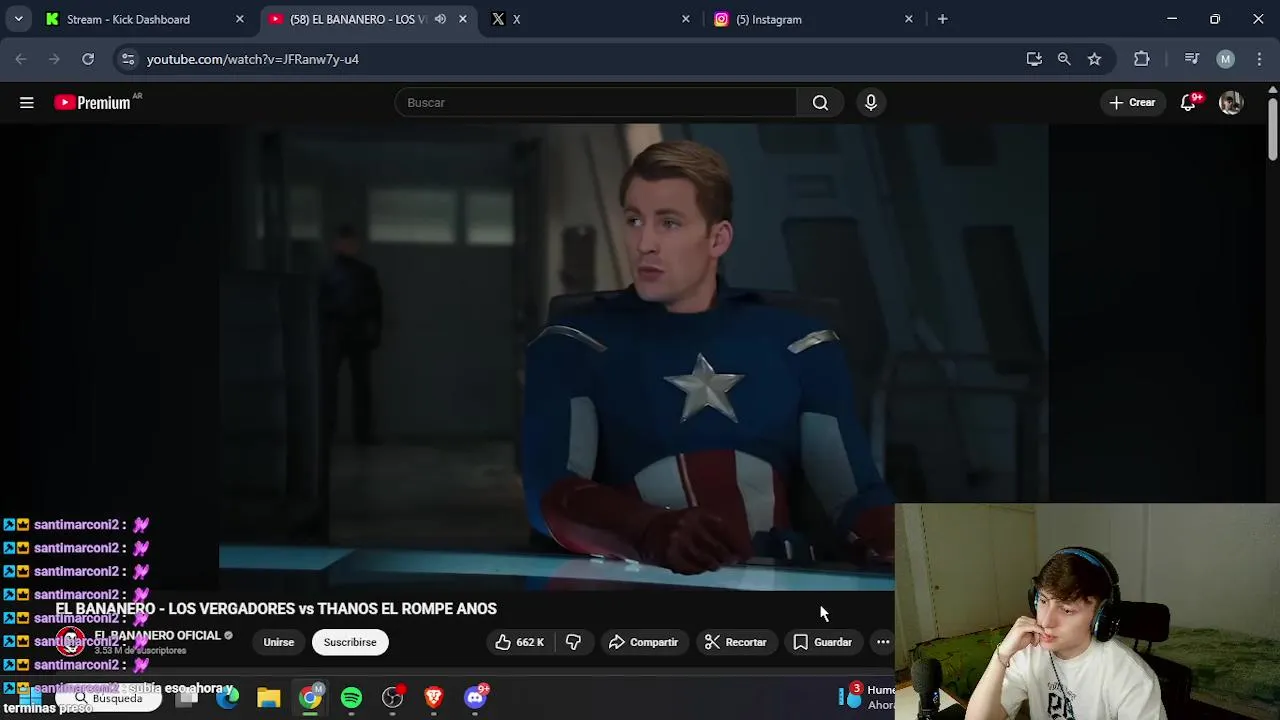Image resolution: width=1280 pixels, height=720 pixels.
Task: Open the Crear create menu
Action: tap(1132, 102)
